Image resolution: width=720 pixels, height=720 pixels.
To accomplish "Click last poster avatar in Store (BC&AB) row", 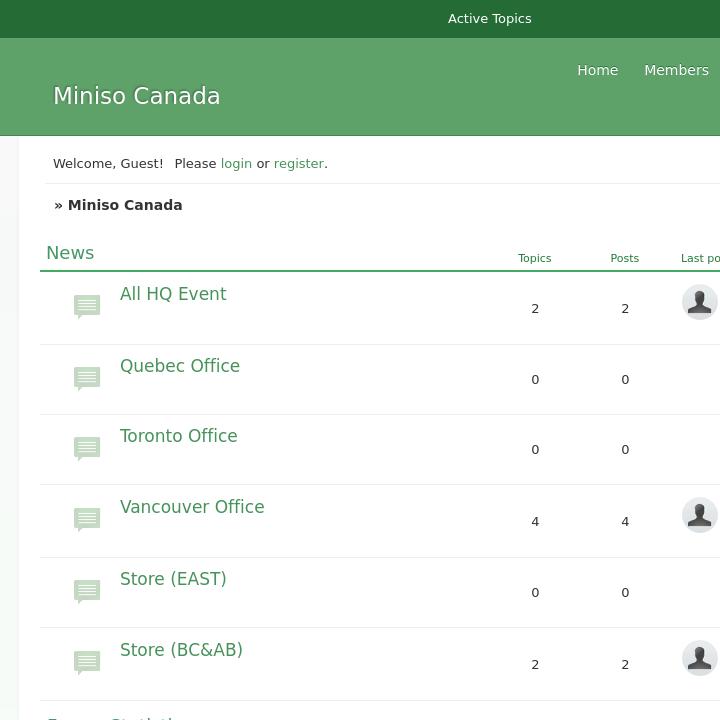I will point(699,658).
